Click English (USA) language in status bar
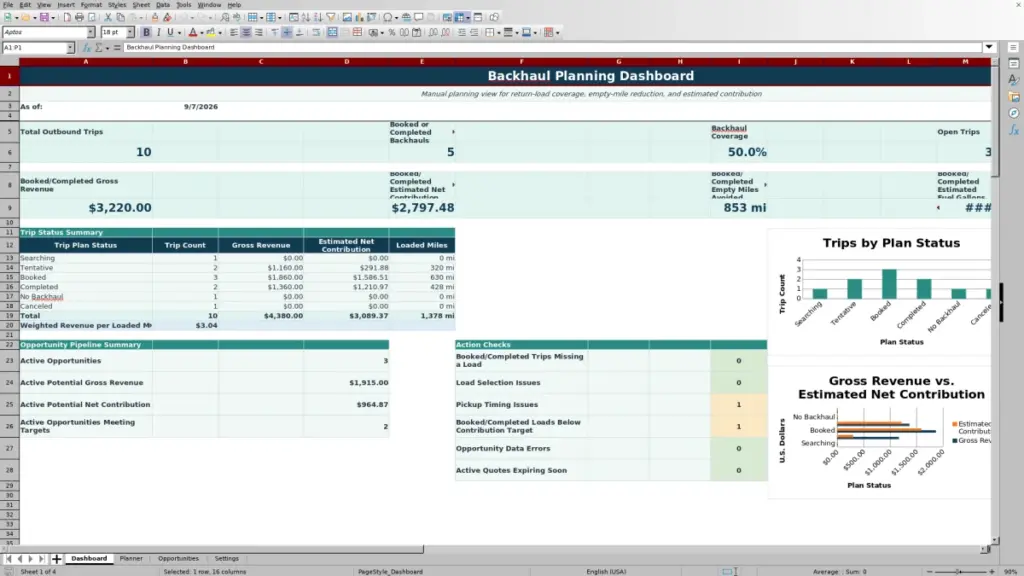 tap(606, 571)
